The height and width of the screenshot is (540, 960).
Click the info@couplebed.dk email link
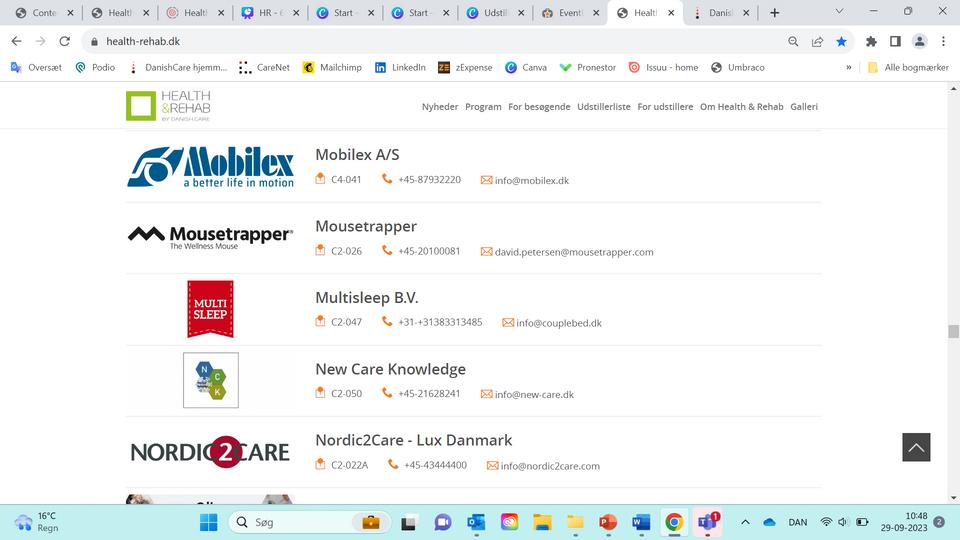point(558,323)
